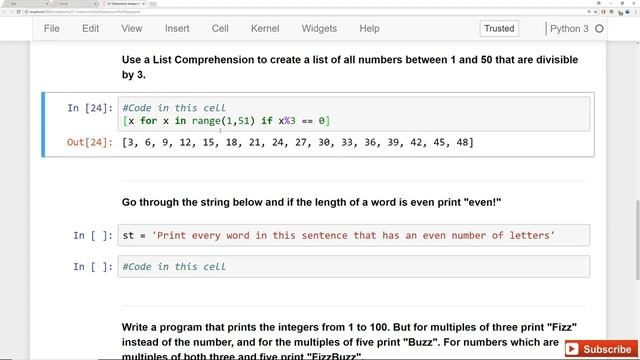
Task: Click the dark round extension icon beside browser menu
Action: tap(627, 12)
